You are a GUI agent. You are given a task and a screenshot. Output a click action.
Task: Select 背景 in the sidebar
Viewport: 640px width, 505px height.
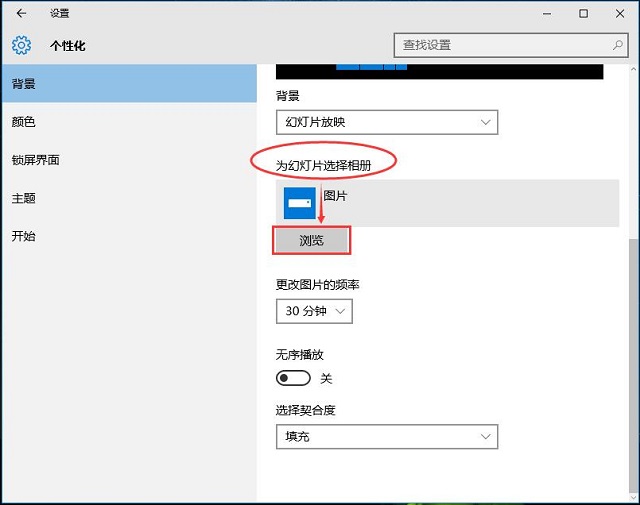click(x=24, y=84)
